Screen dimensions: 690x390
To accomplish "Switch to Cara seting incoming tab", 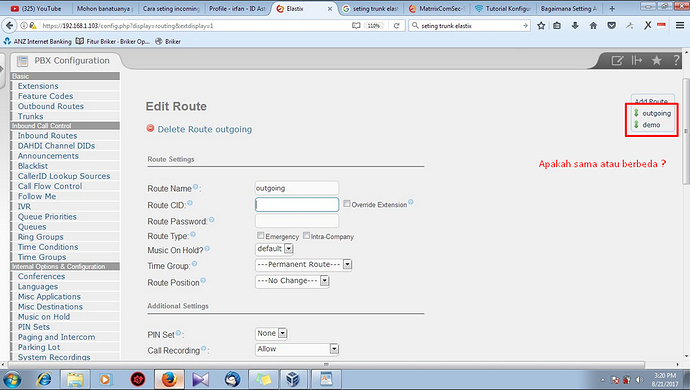I will coord(171,8).
